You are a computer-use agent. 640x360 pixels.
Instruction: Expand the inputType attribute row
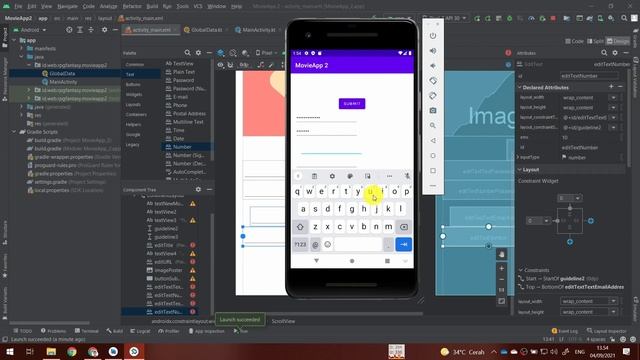click(x=518, y=157)
